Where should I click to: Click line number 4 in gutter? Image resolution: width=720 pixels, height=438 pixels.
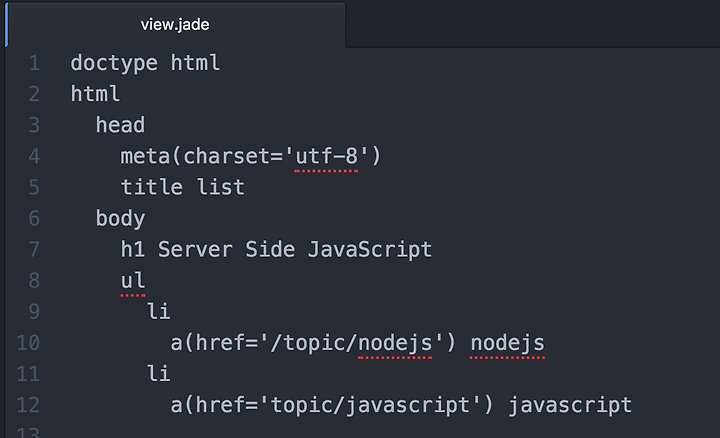click(x=34, y=156)
